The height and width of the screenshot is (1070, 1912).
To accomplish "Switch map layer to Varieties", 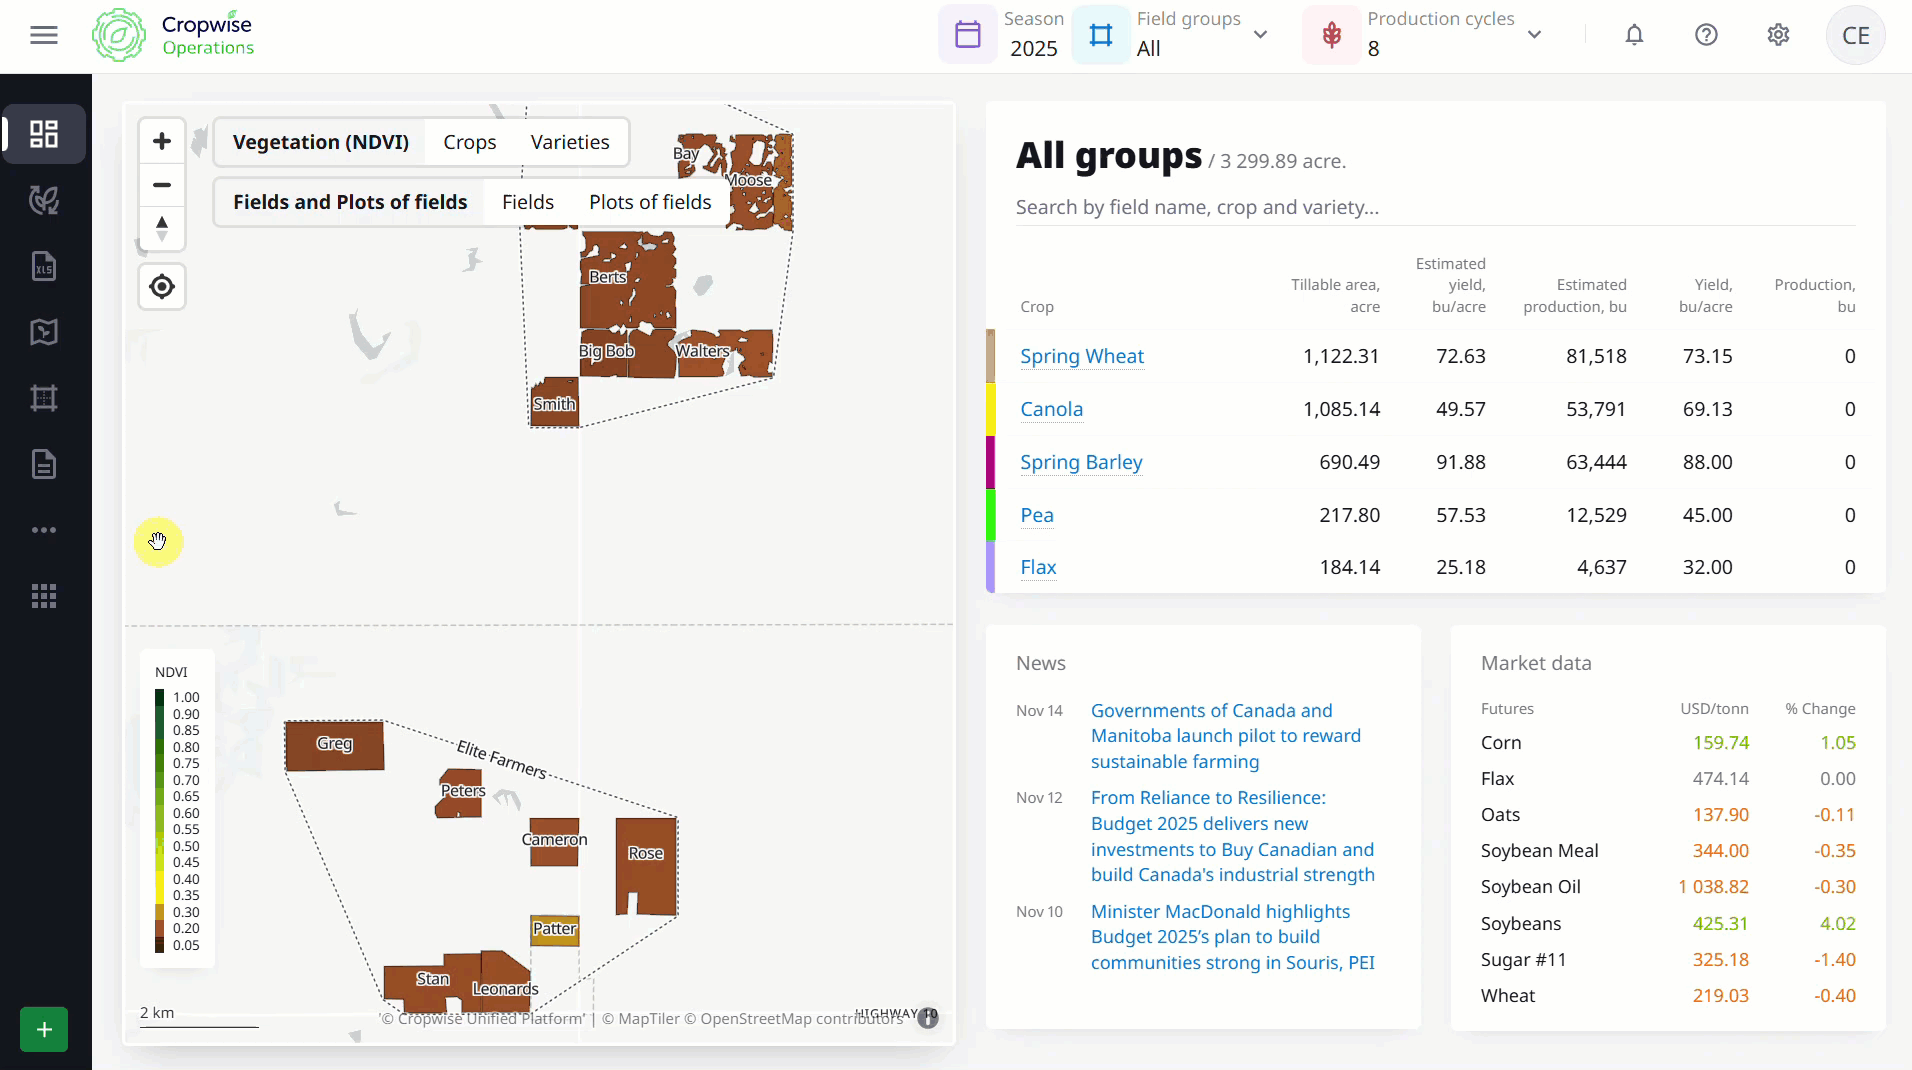I will 570,142.
